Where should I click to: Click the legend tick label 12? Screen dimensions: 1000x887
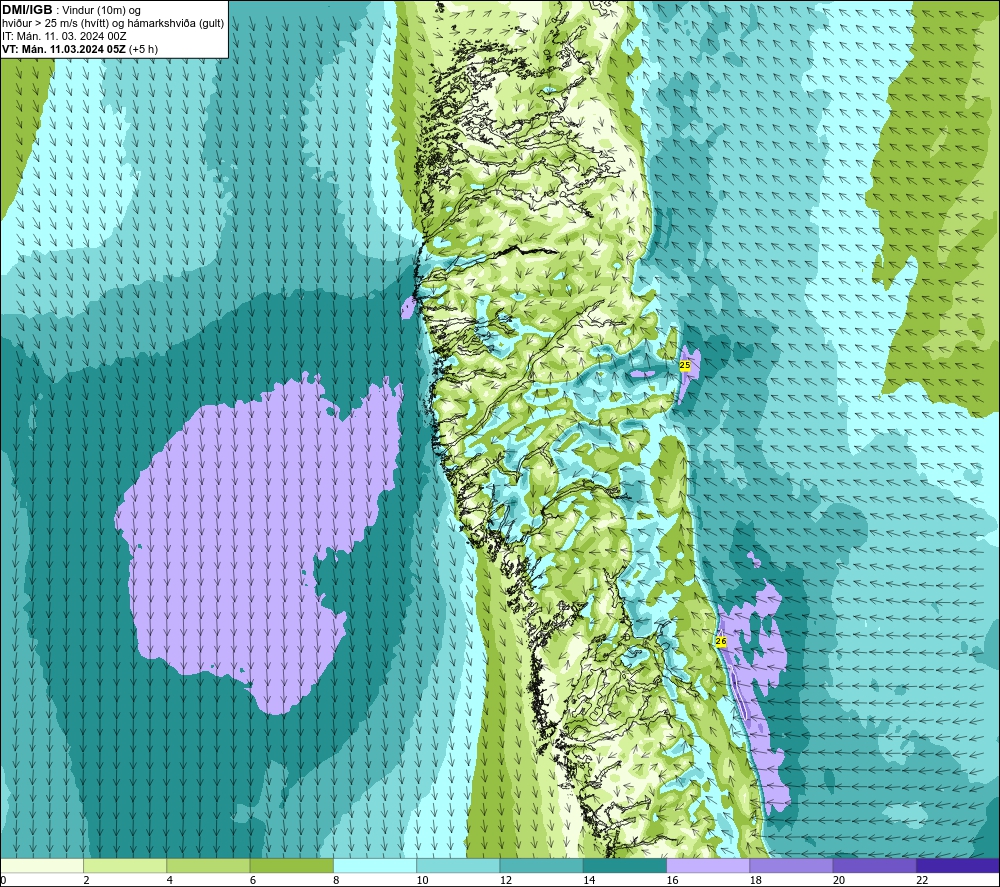pos(506,880)
